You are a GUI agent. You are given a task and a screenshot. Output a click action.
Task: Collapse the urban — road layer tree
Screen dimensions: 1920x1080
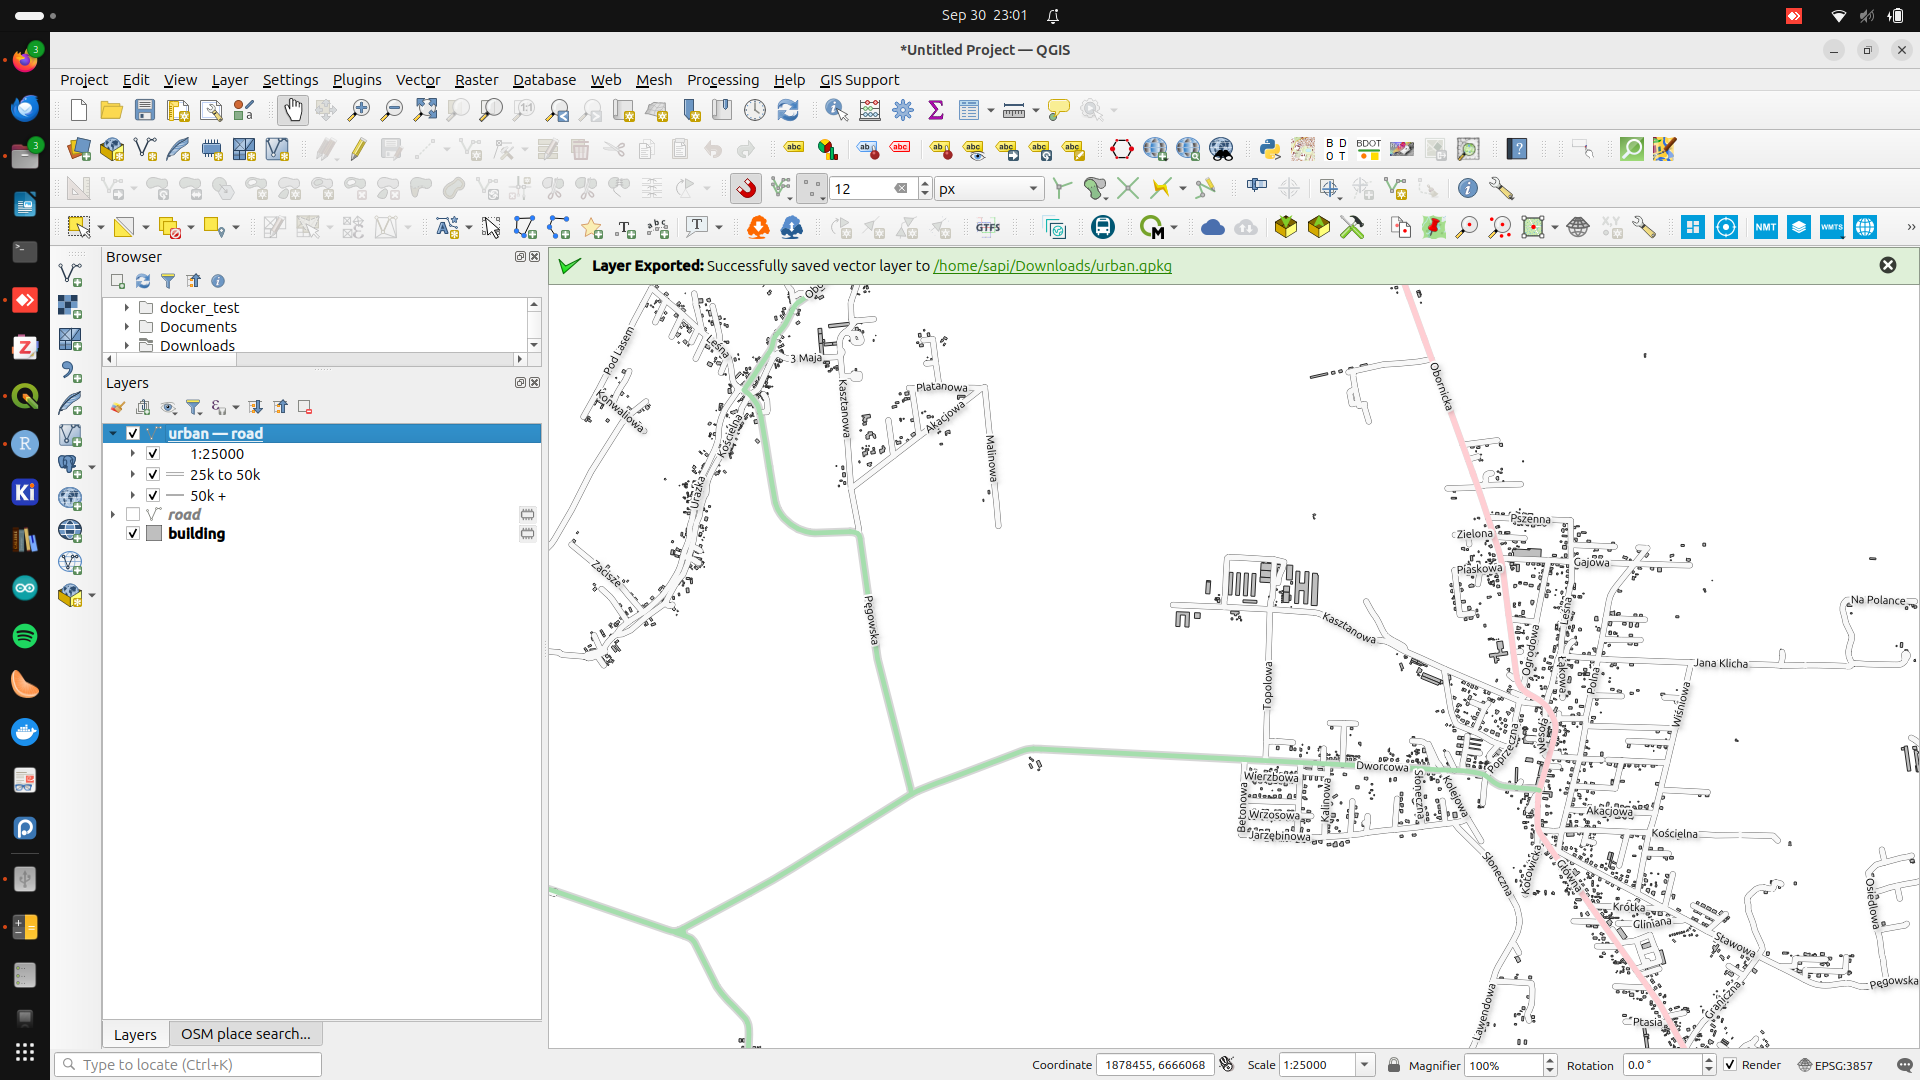[113, 433]
